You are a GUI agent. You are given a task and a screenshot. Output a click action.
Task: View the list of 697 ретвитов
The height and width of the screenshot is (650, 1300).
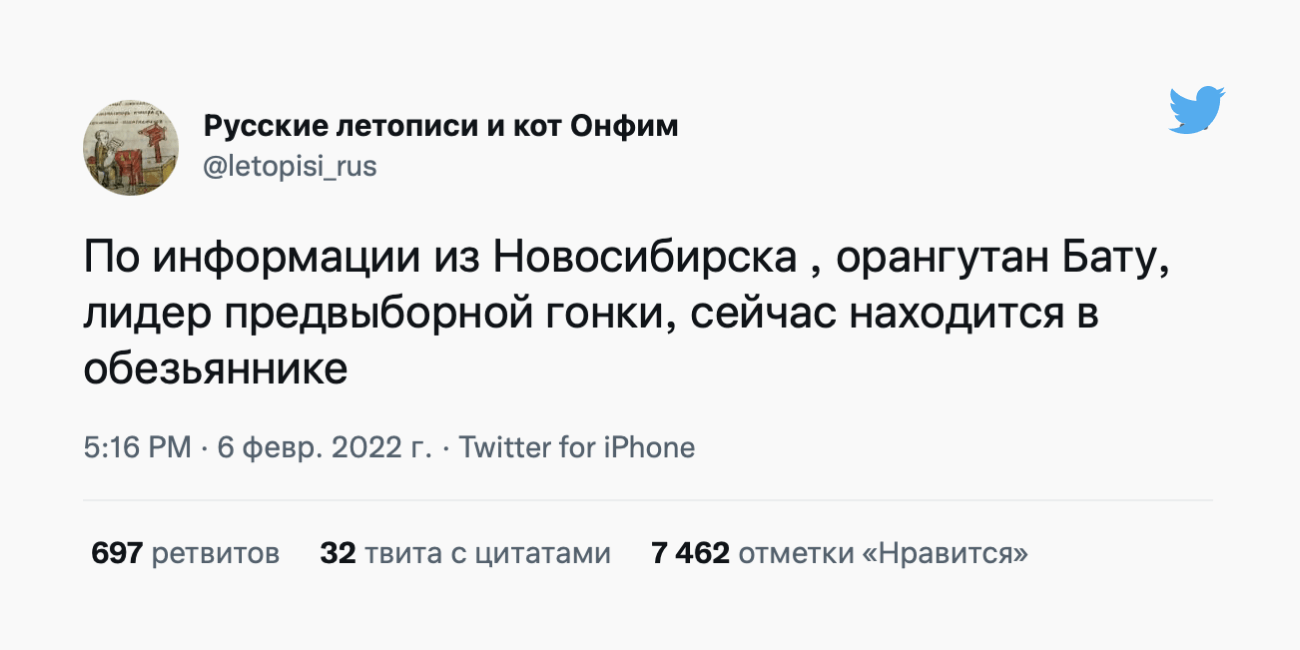tap(185, 553)
